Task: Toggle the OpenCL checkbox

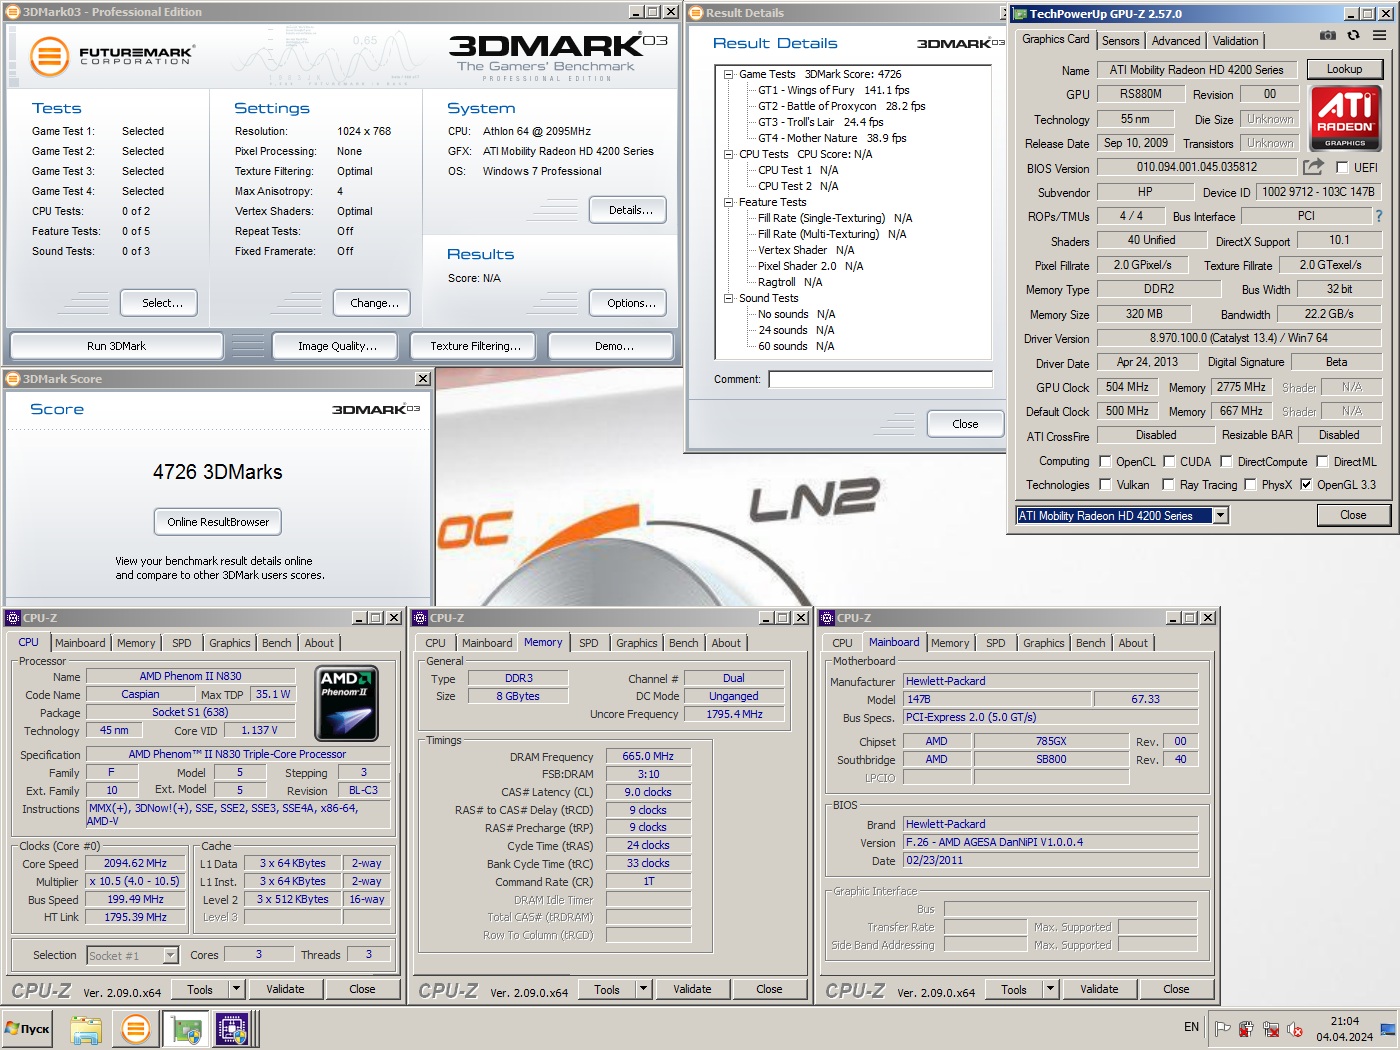Action: click(1105, 462)
